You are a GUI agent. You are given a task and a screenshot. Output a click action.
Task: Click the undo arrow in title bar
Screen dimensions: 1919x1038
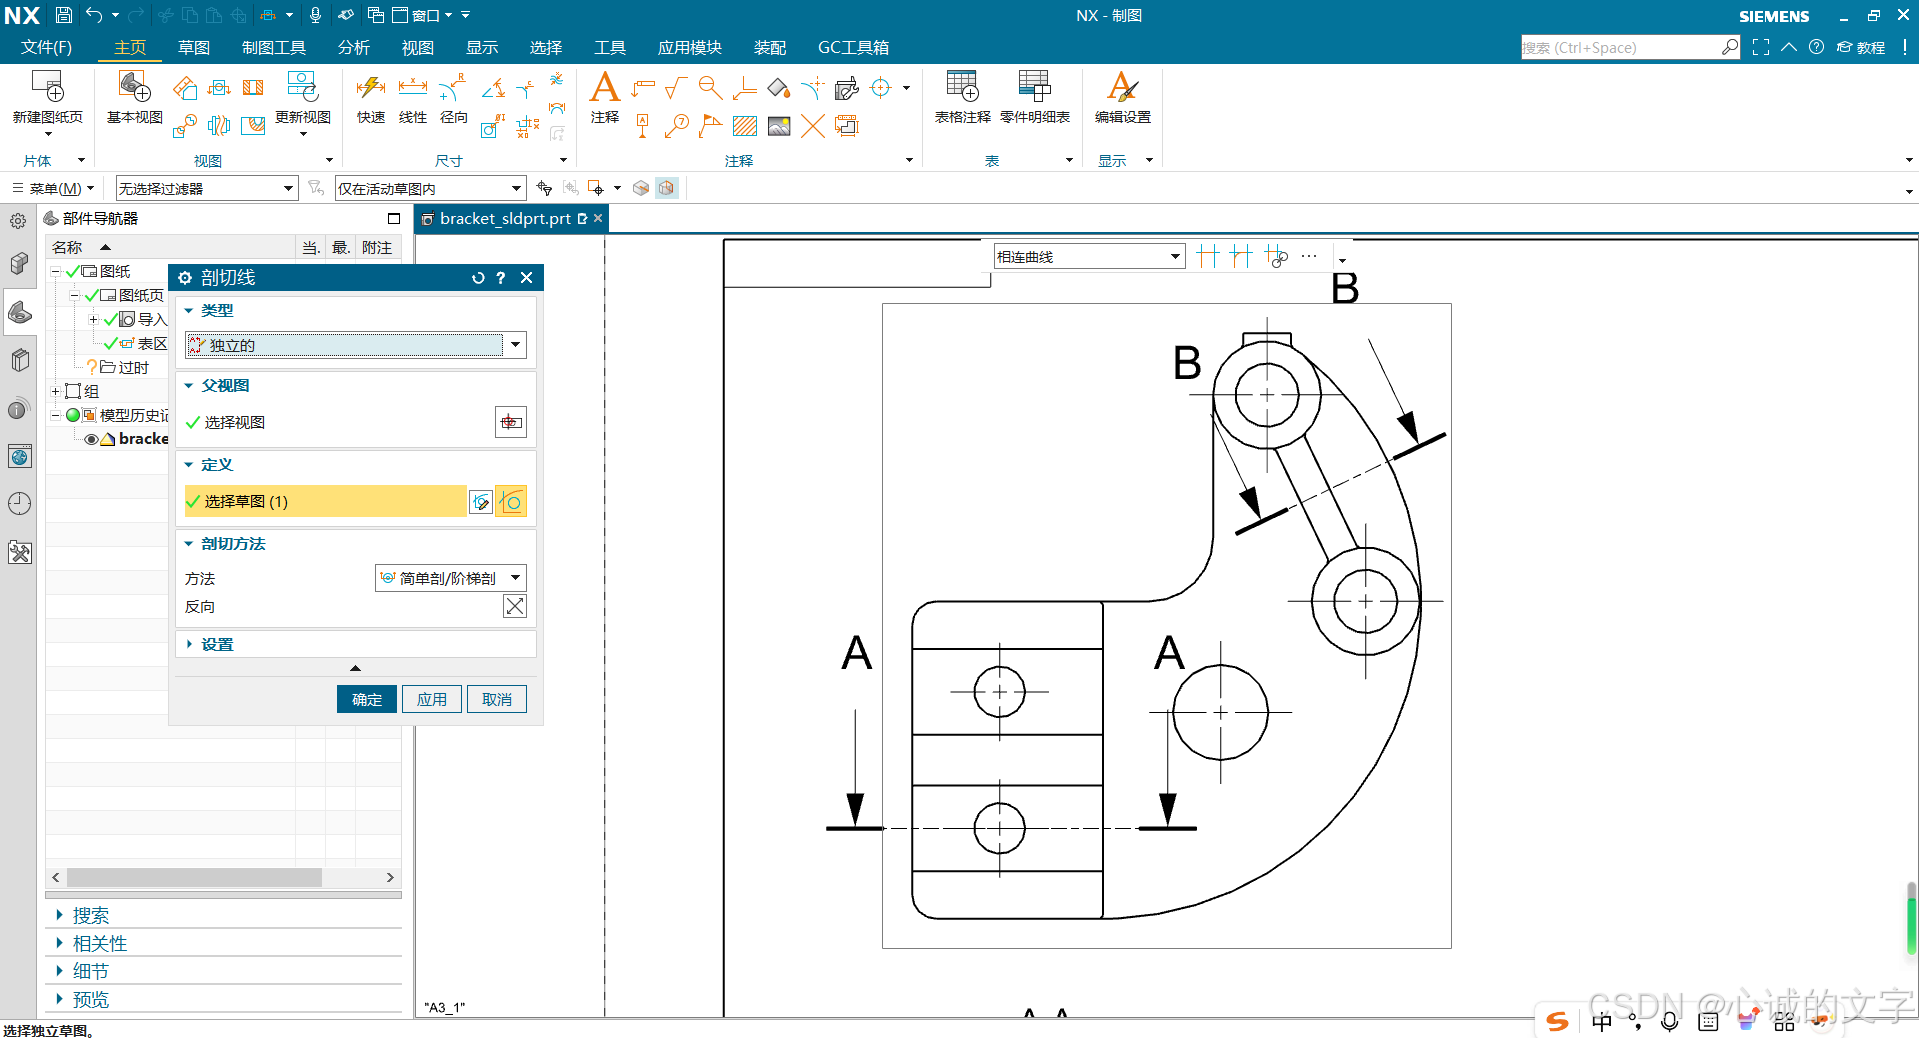pos(94,15)
